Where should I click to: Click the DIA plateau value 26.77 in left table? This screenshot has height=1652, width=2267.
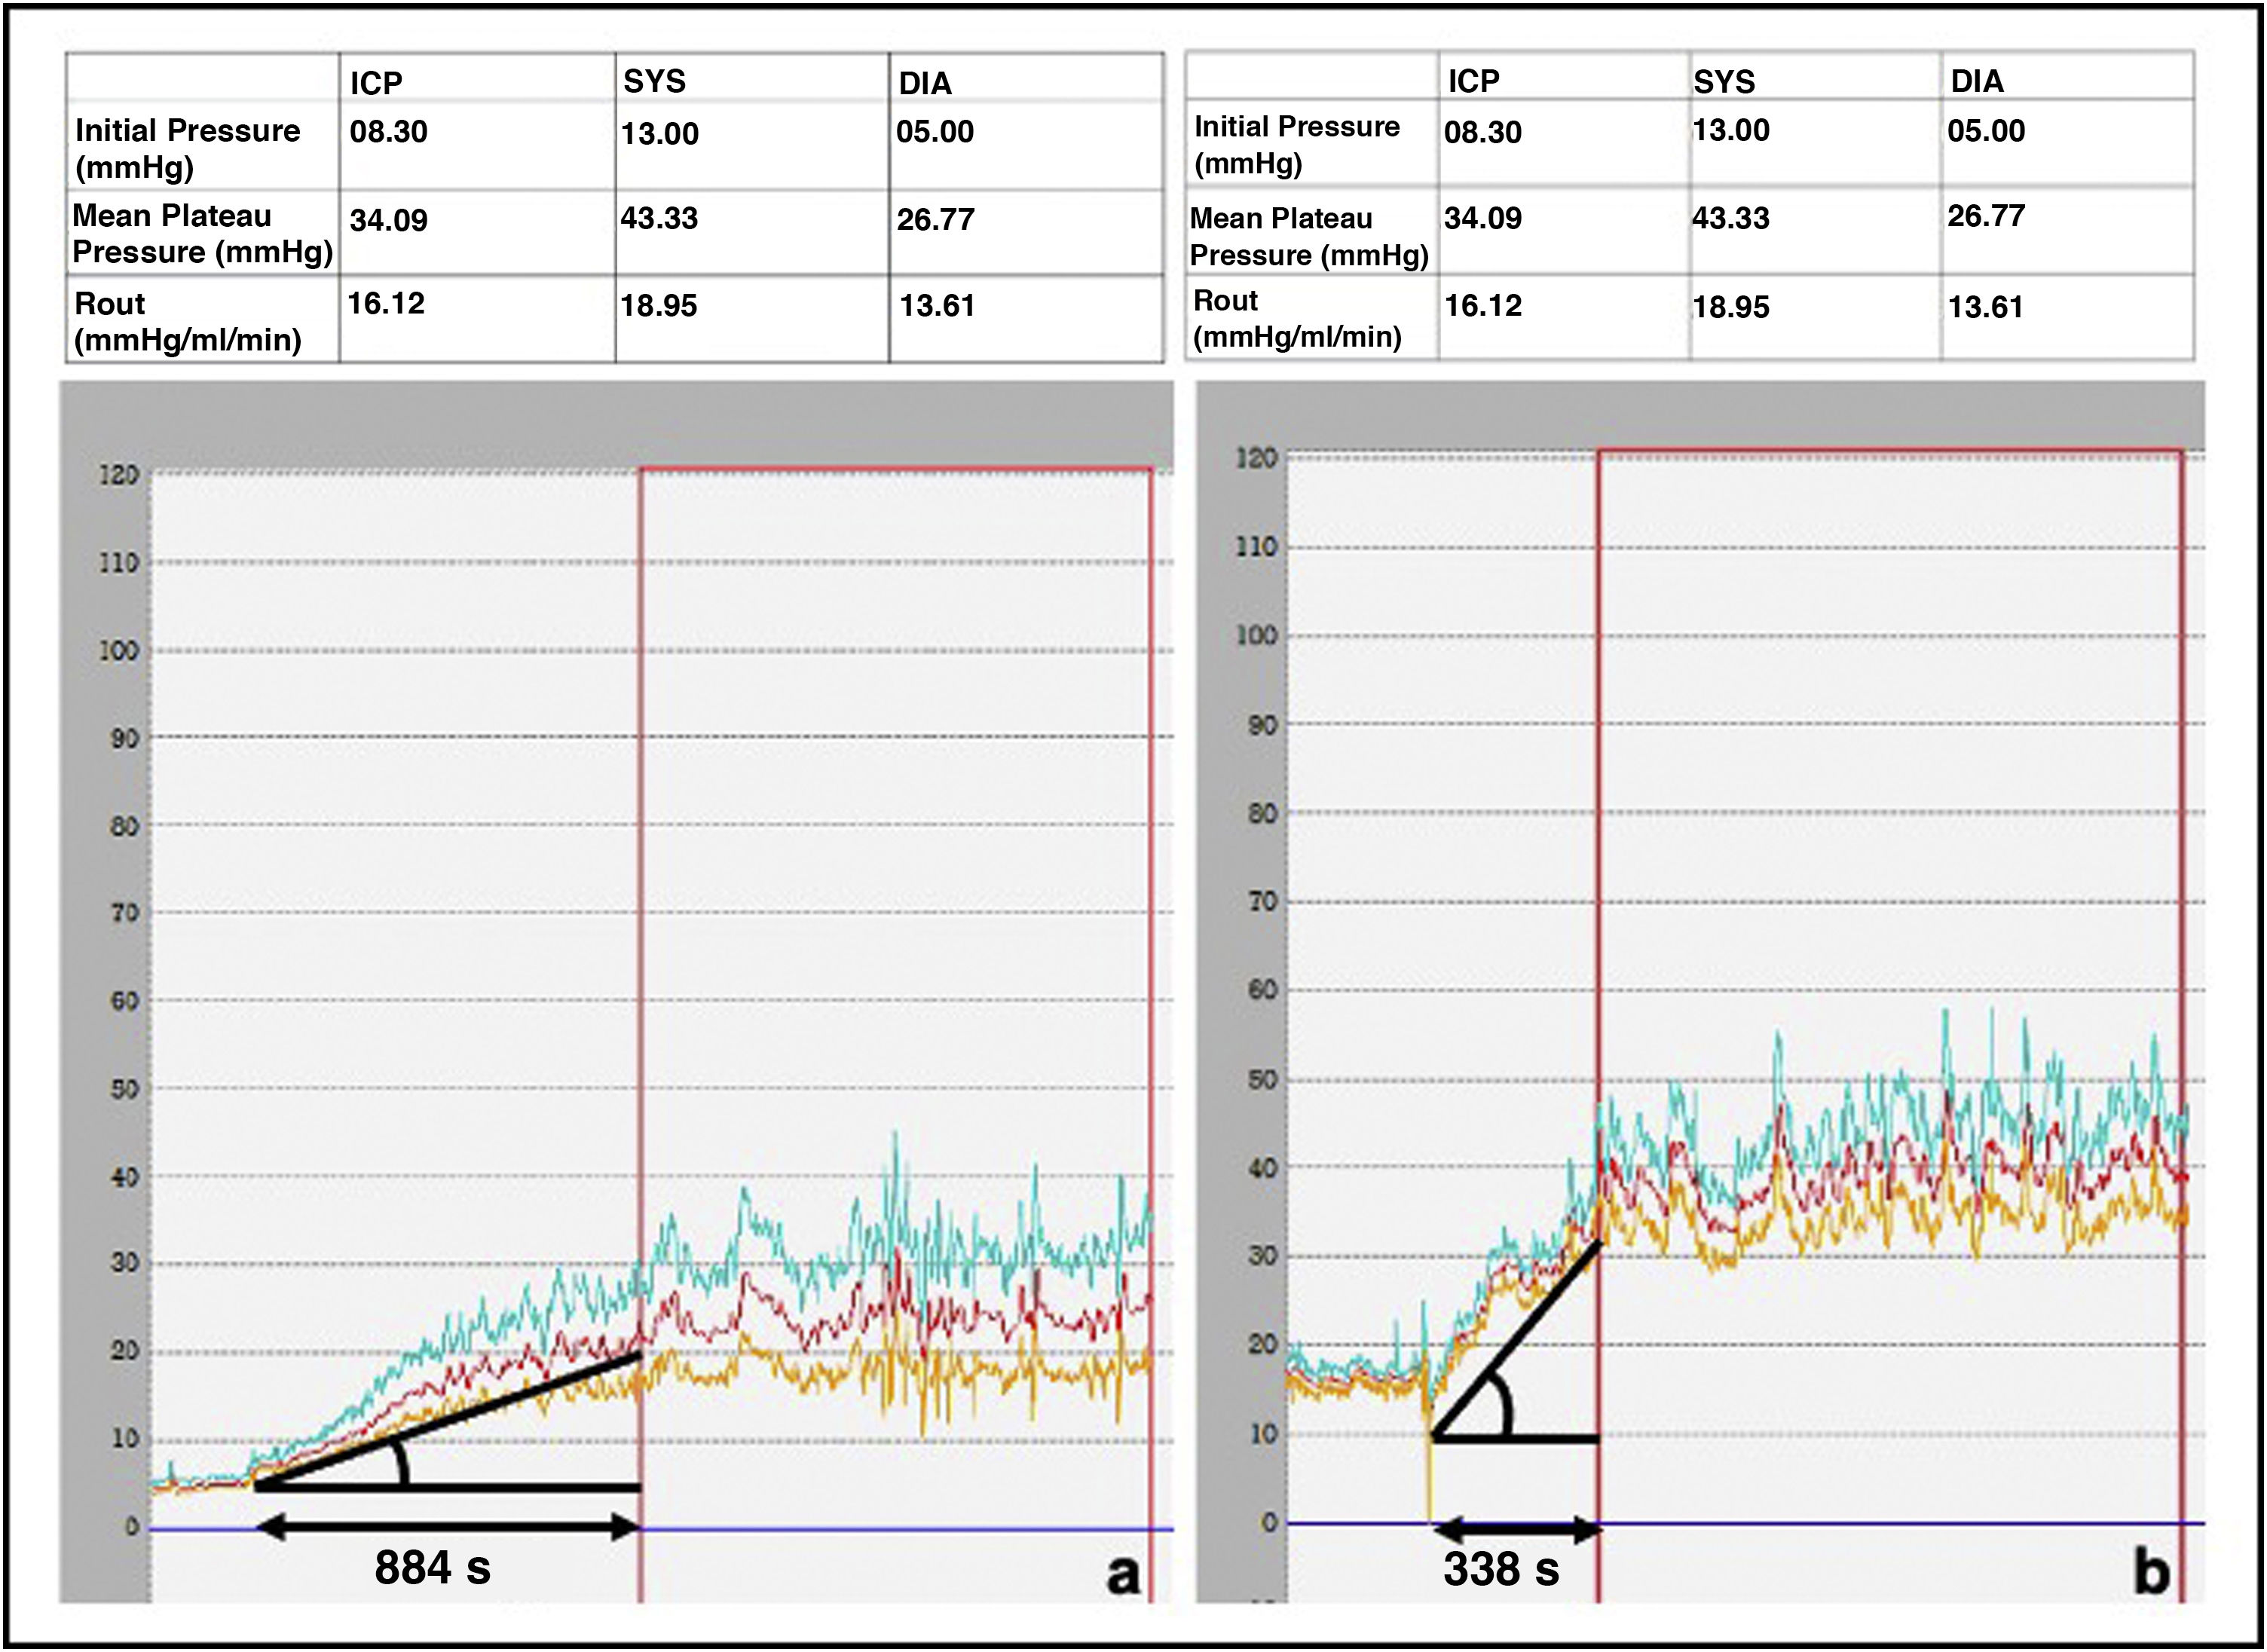[935, 219]
